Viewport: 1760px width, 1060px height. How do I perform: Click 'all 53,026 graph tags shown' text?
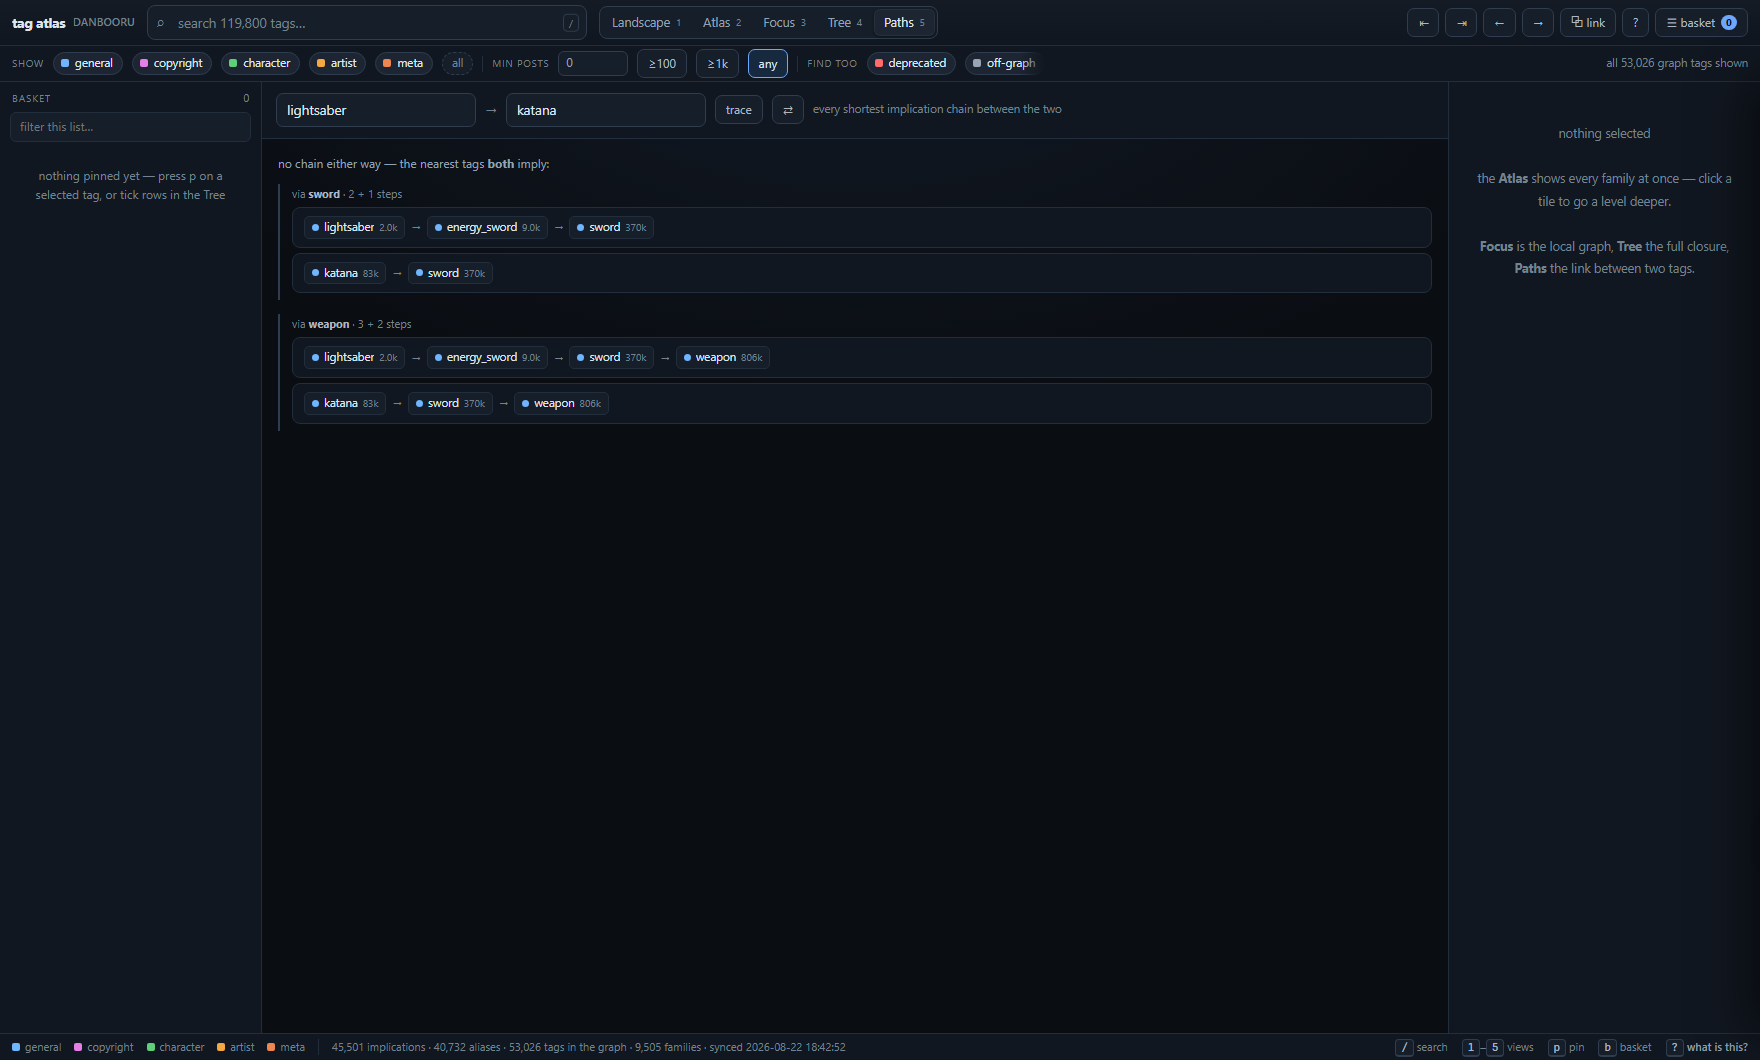pyautogui.click(x=1677, y=63)
